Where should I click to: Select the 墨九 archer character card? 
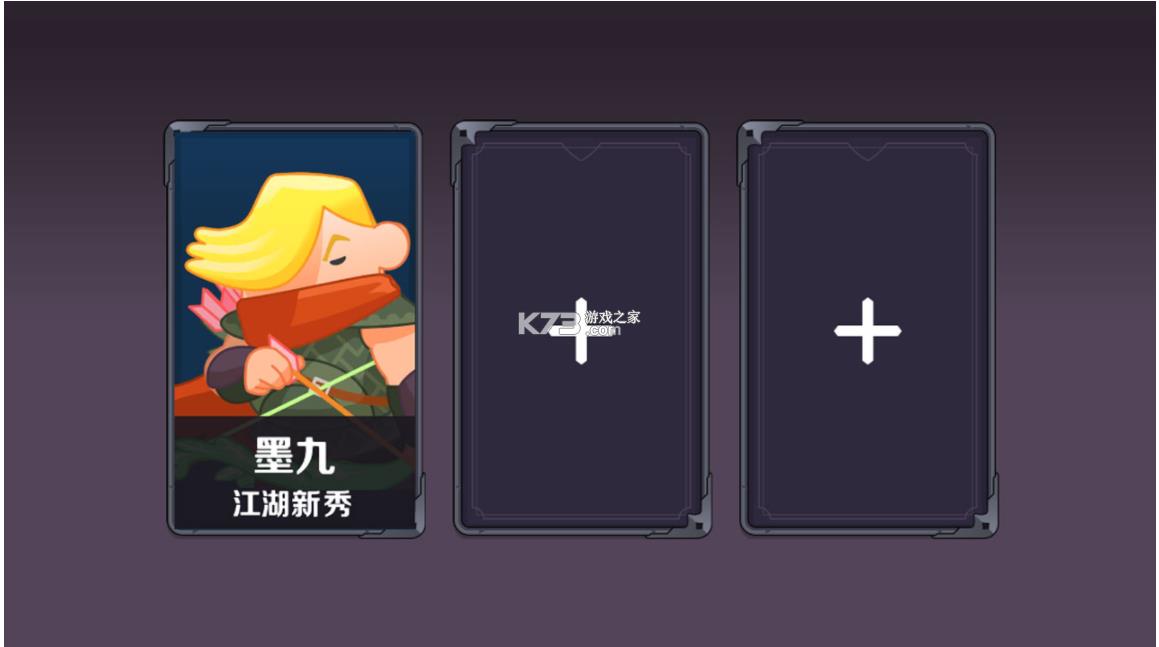(x=295, y=330)
